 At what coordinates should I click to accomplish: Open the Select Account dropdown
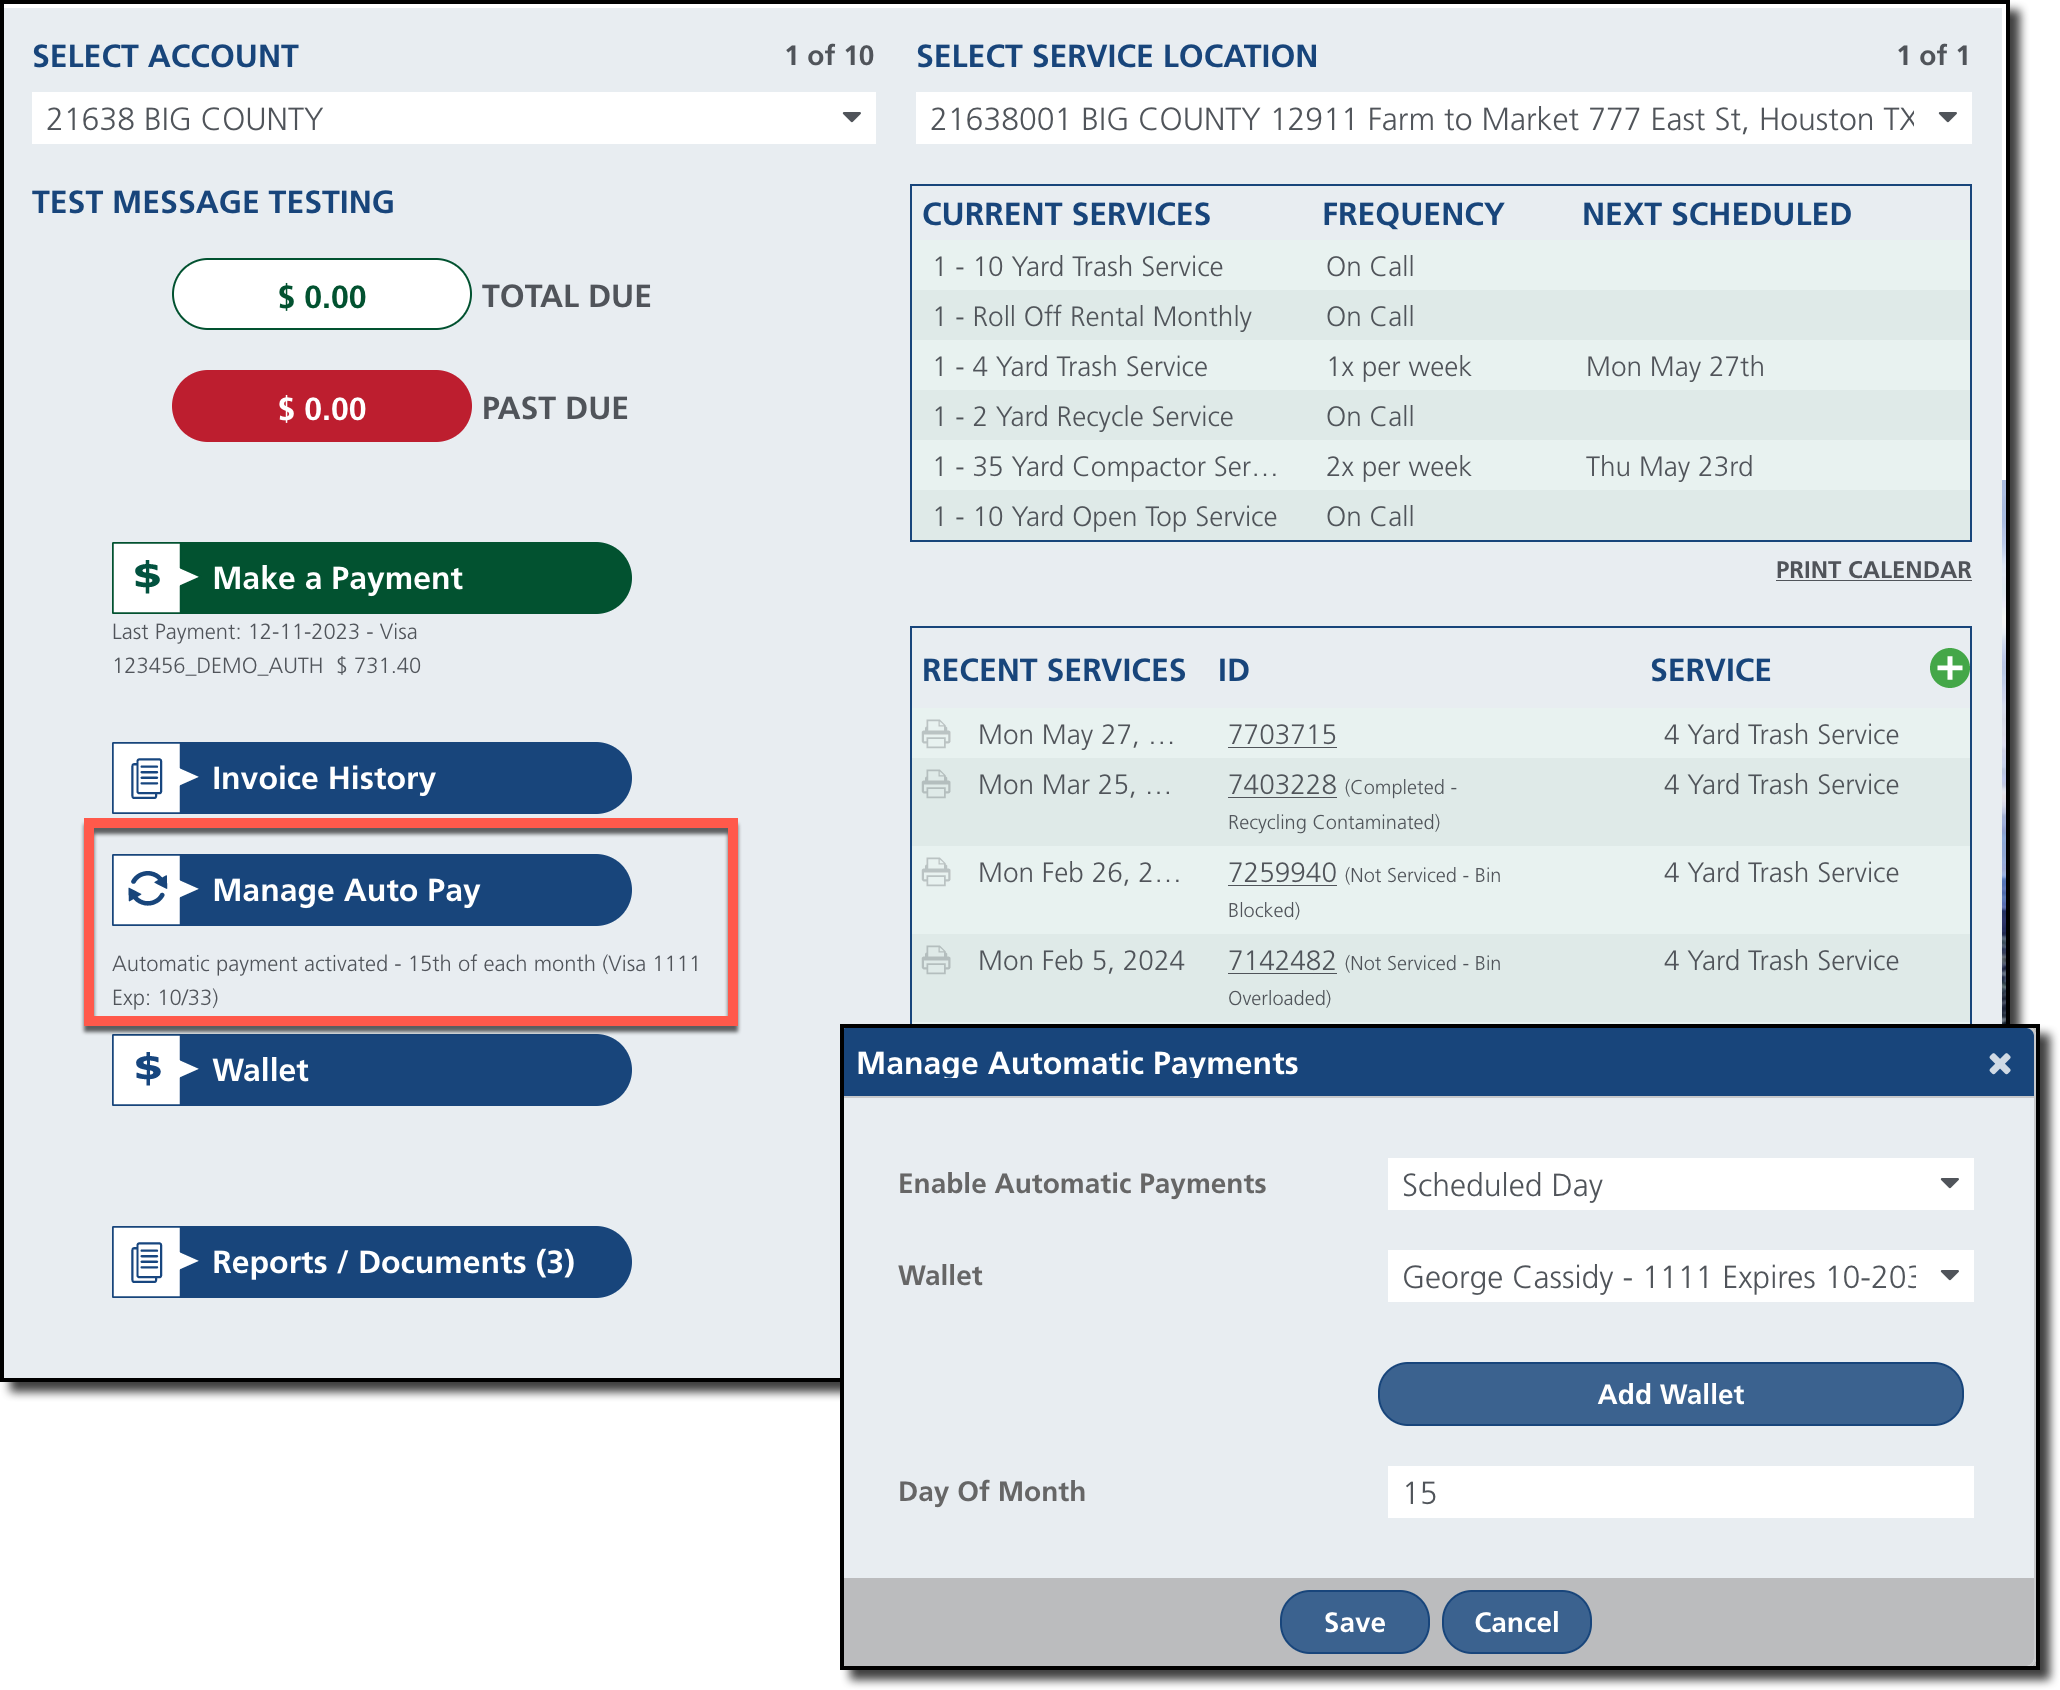(x=453, y=118)
